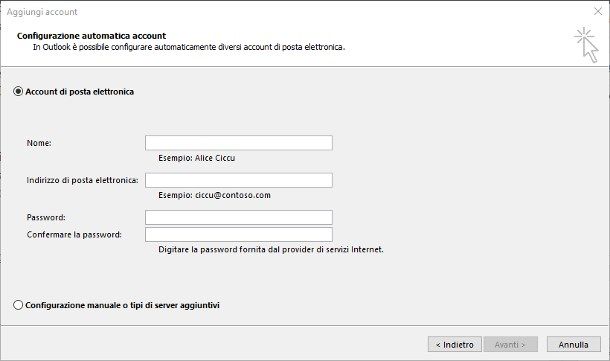Select the Account di posta elettronica radio button

18,91
